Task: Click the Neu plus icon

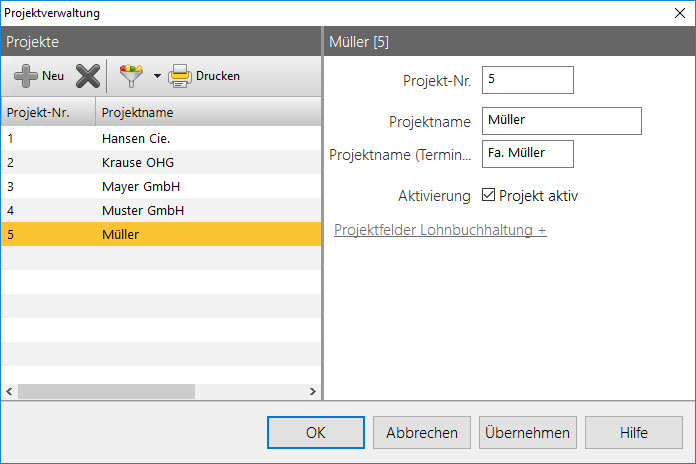Action: [x=26, y=76]
